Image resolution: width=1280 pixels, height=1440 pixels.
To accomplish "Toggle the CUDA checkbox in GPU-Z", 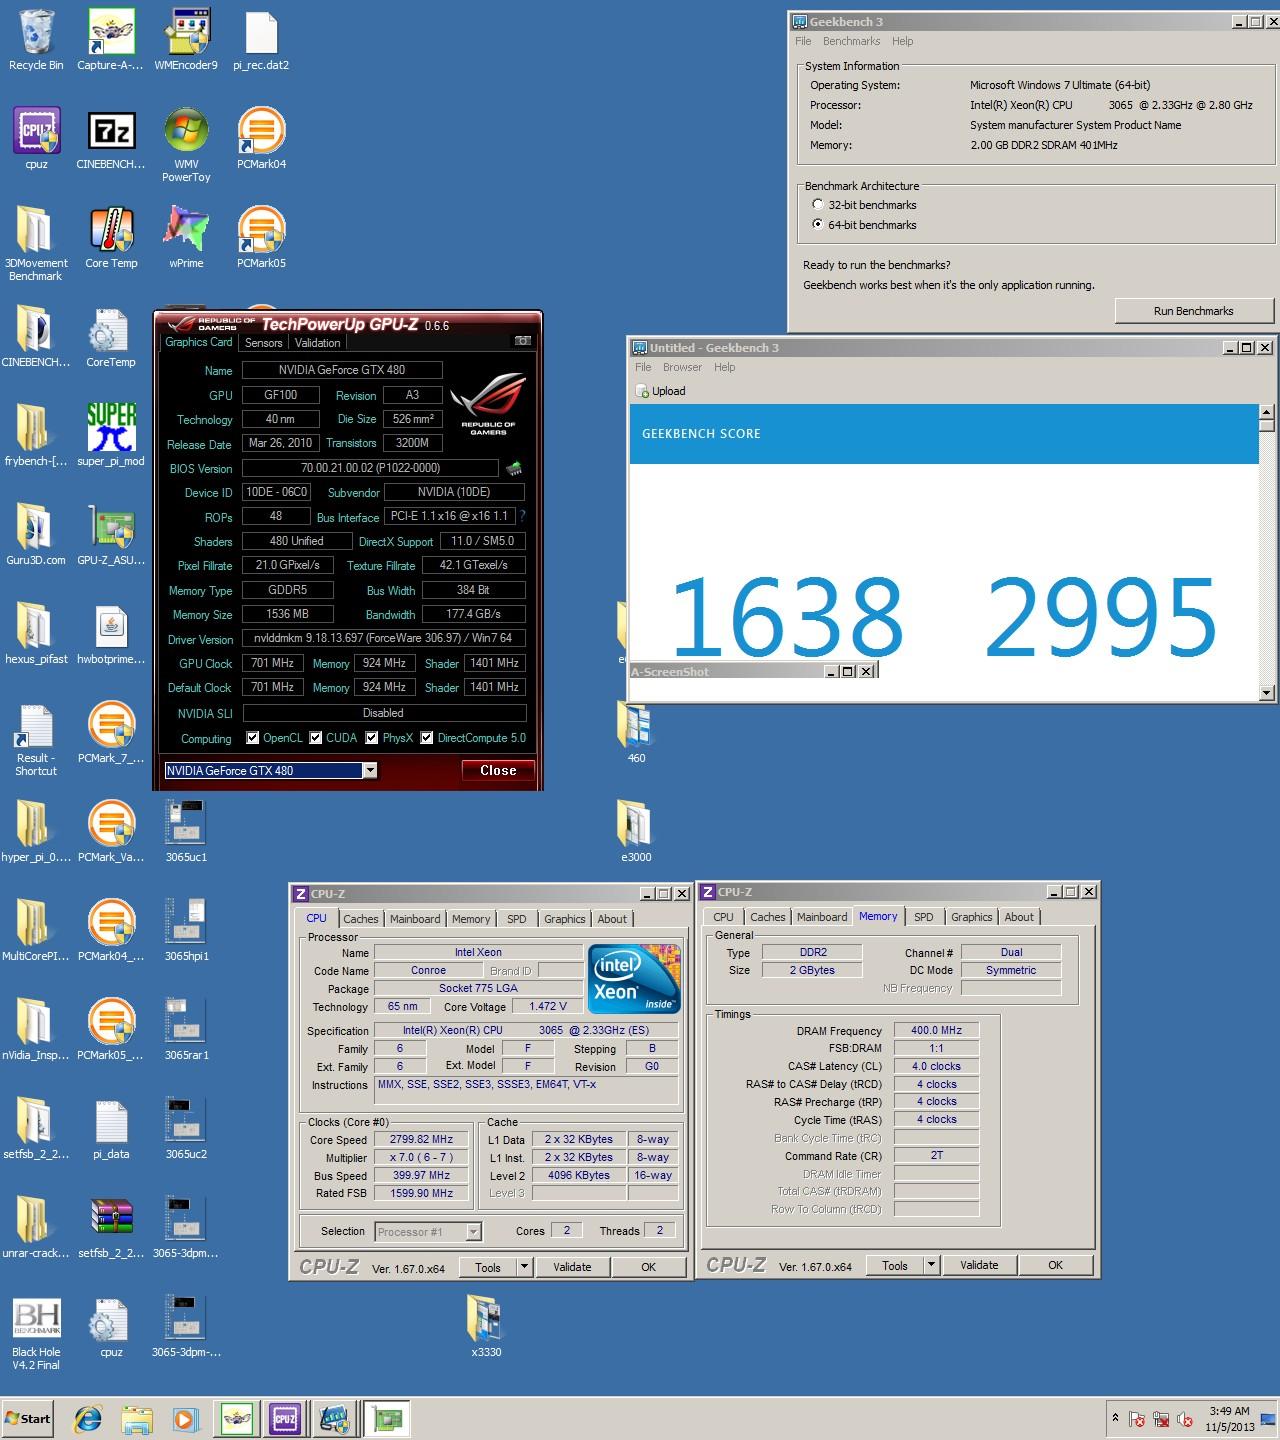I will coord(315,738).
